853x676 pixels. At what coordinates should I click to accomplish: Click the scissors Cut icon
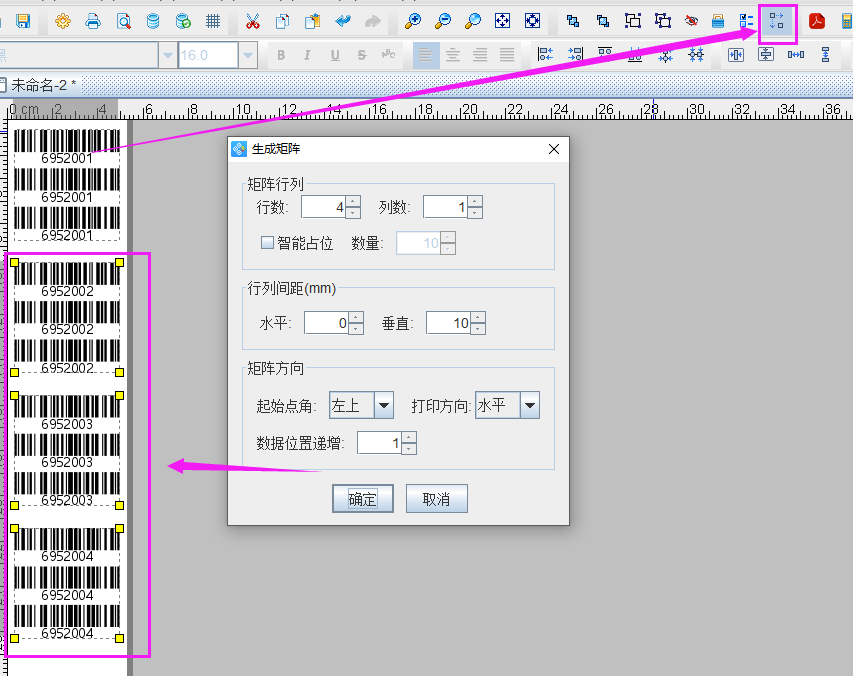pos(252,21)
